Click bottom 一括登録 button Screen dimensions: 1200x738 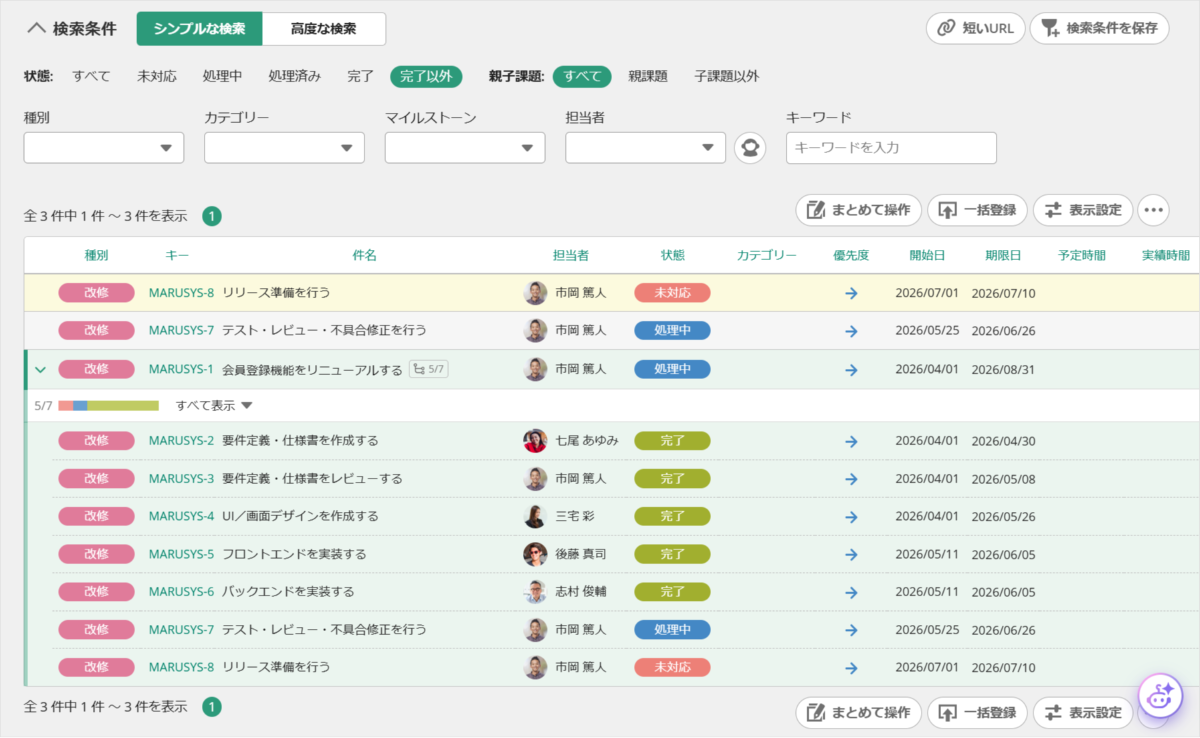pyautogui.click(x=977, y=713)
